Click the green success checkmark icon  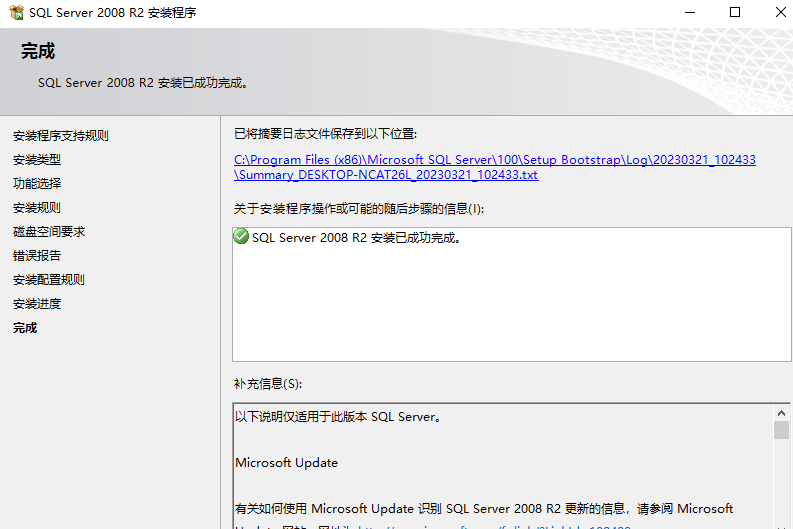[241, 236]
